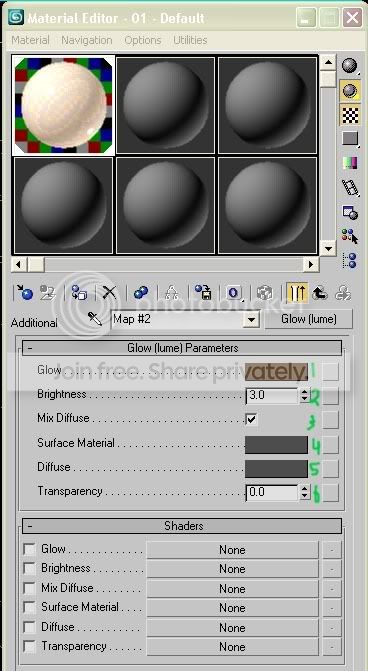368x671 pixels.
Task: Enable the Surface Material shader checkbox
Action: point(30,607)
